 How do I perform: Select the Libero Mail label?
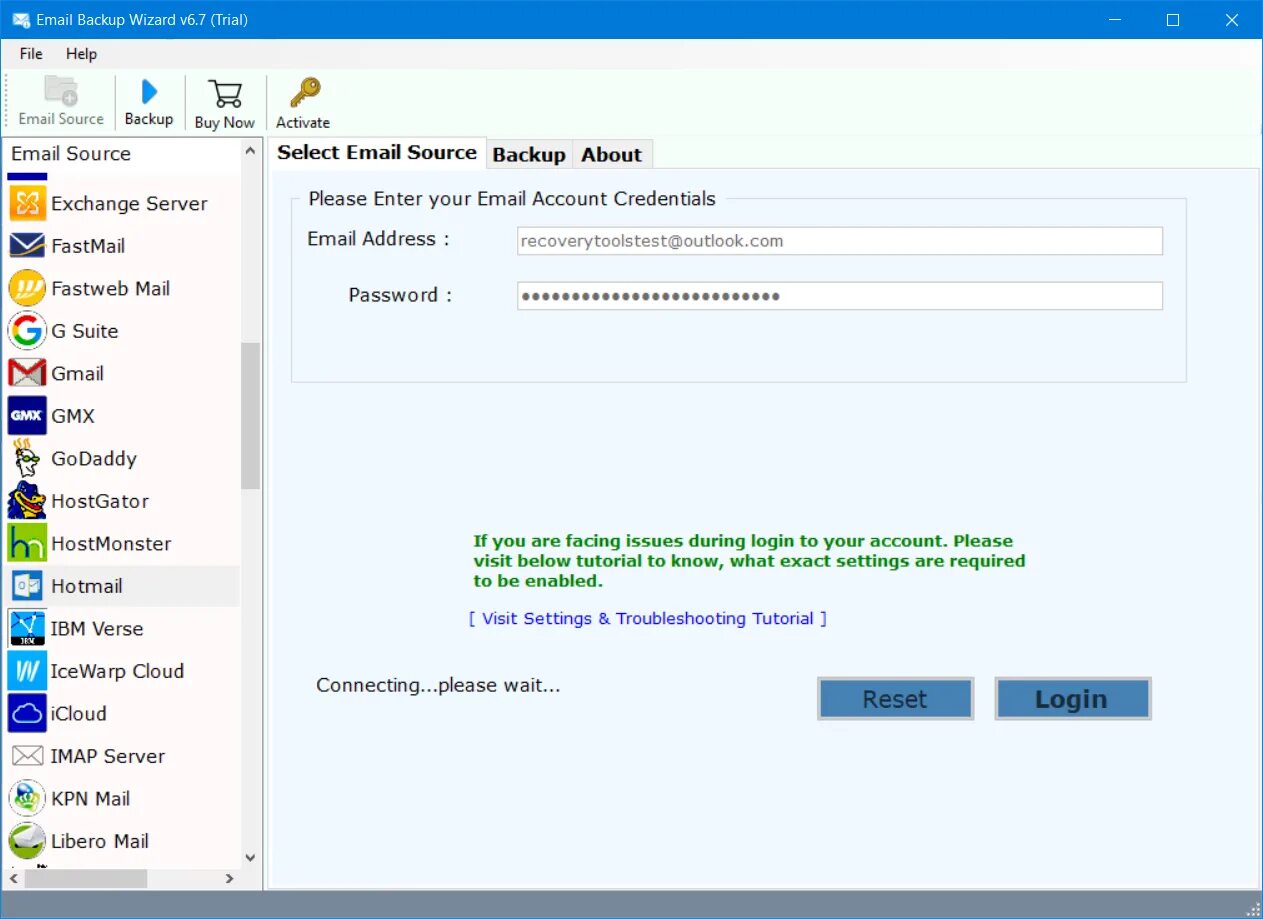pos(100,841)
